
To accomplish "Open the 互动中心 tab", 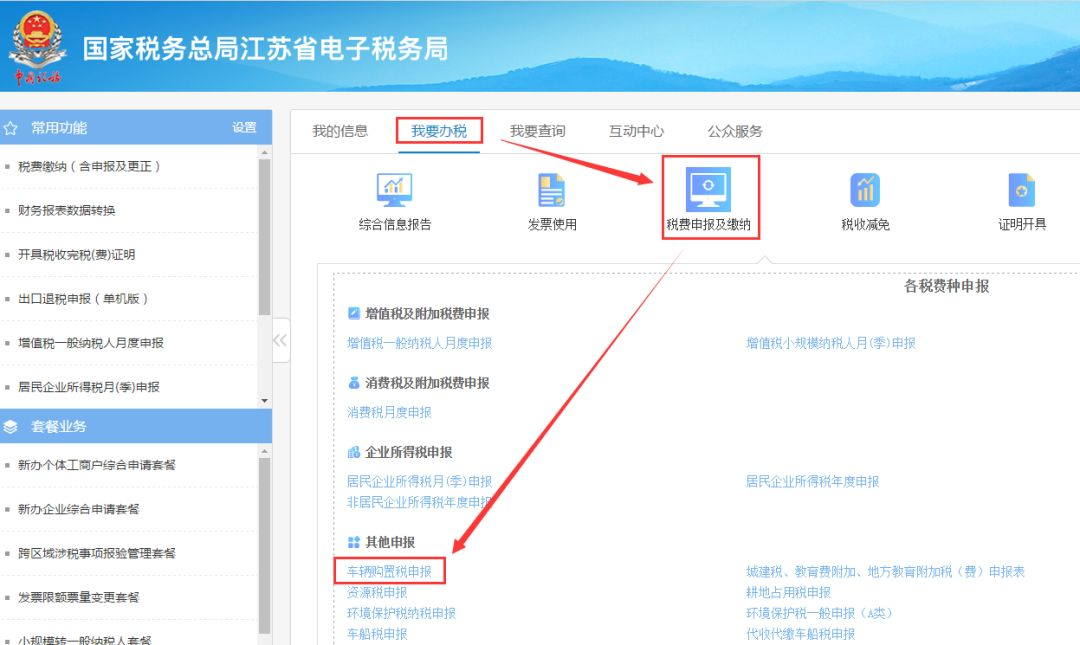I will click(x=636, y=131).
